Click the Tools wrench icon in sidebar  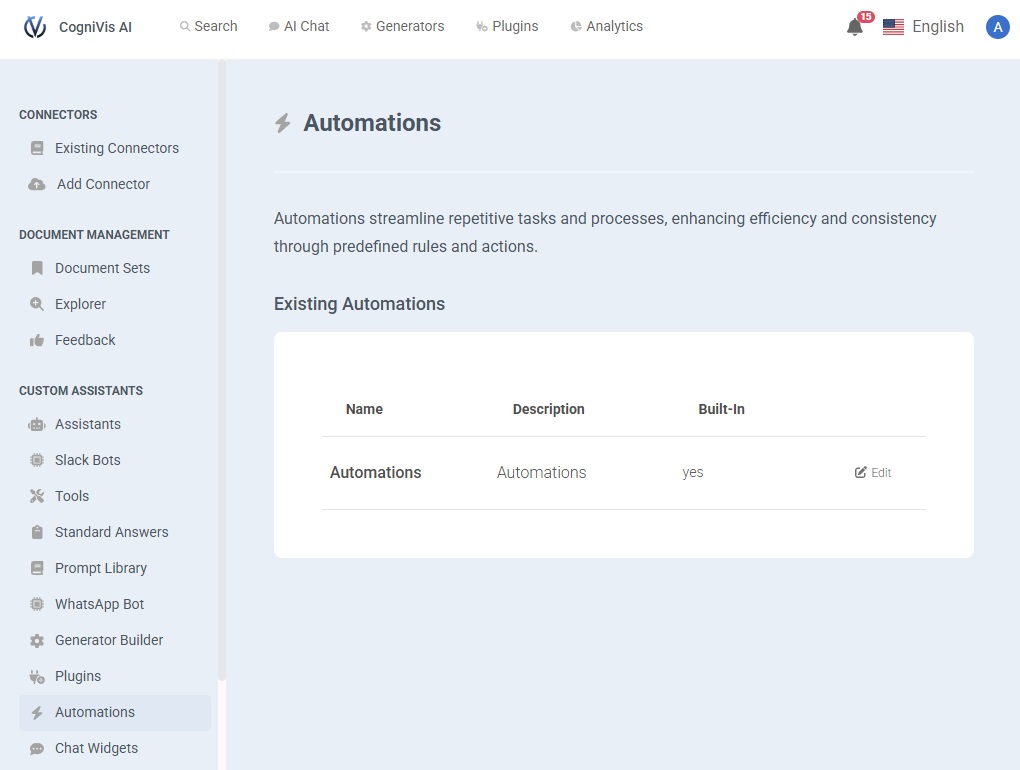(x=37, y=496)
